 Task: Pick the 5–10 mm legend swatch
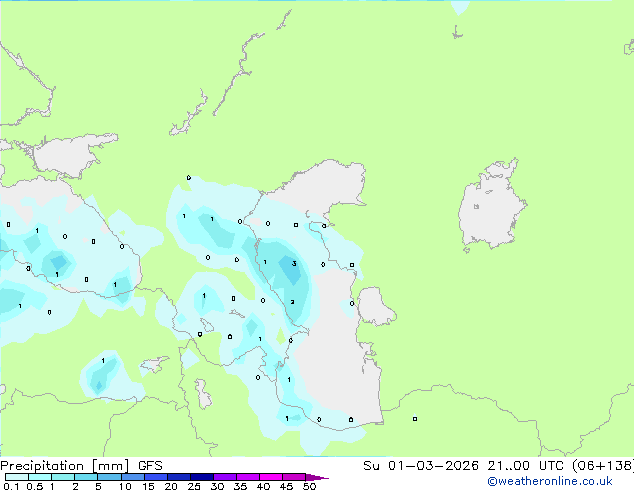(109, 477)
